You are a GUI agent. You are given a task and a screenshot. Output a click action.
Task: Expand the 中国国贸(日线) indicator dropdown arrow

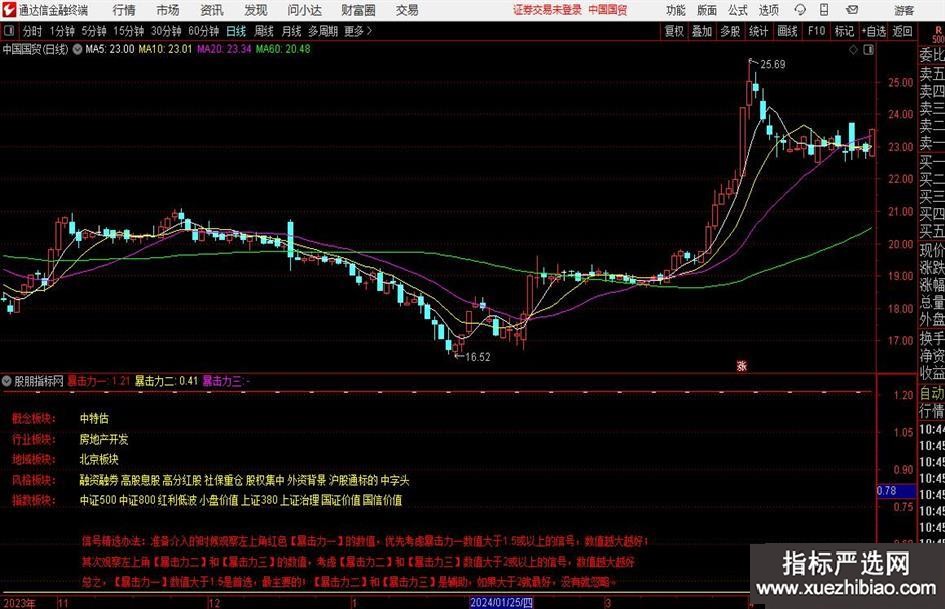78,49
